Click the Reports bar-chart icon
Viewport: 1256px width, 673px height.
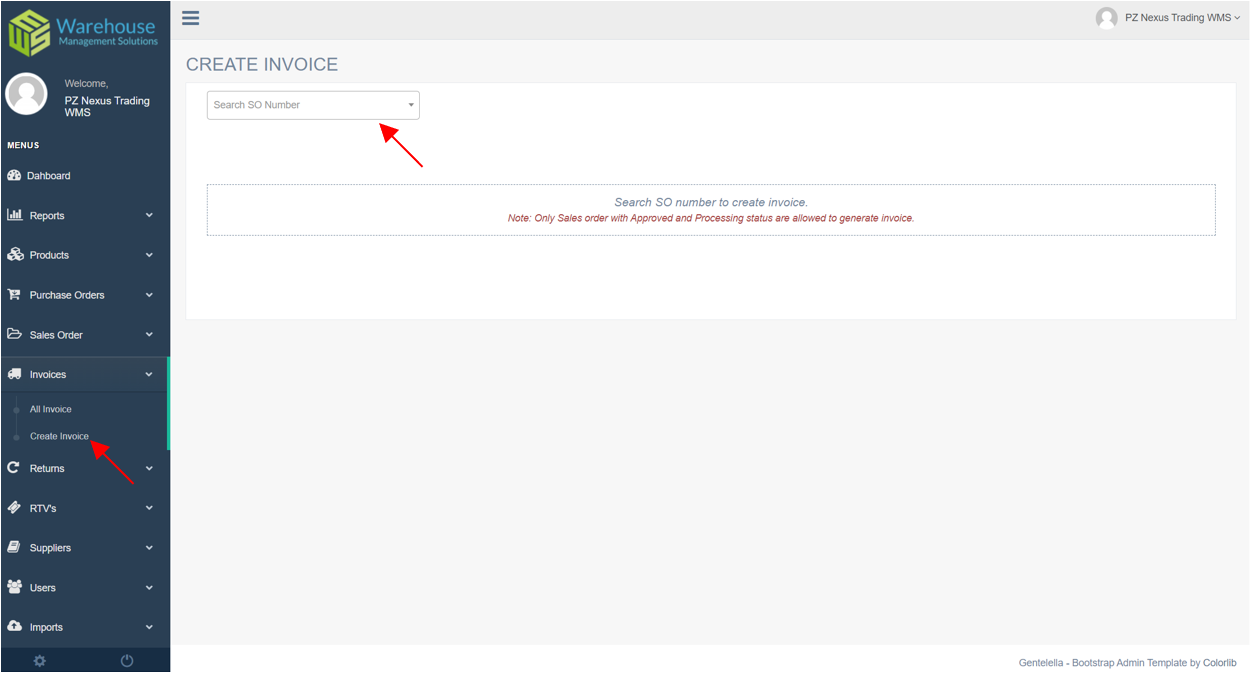point(14,215)
